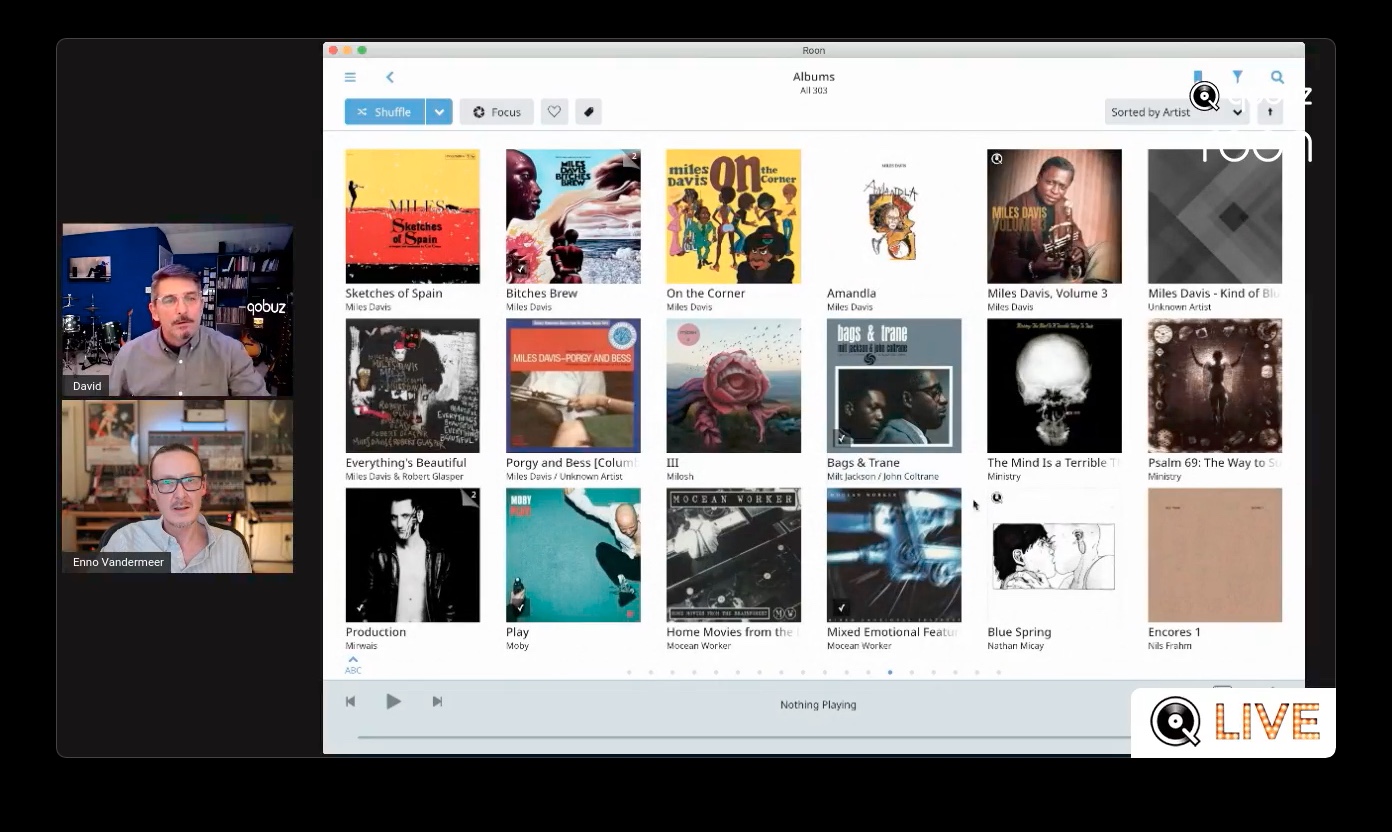1392x832 pixels.
Task: Skip to next track
Action: 437,702
